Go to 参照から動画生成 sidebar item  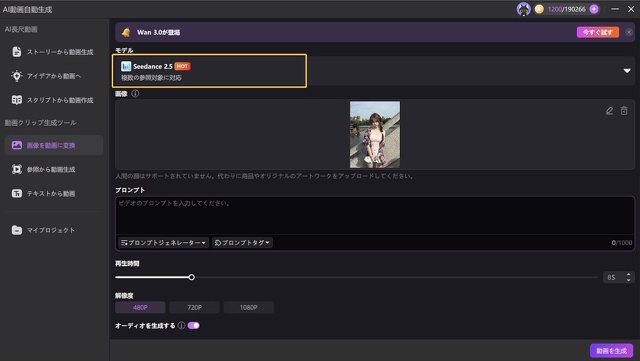click(53, 169)
